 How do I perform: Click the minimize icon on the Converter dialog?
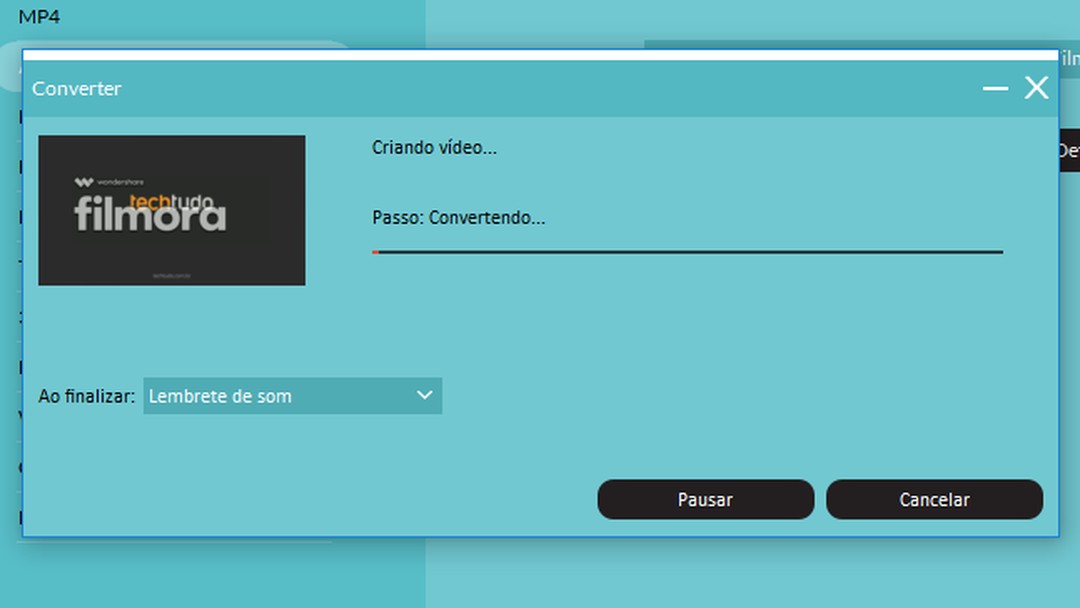click(x=995, y=89)
